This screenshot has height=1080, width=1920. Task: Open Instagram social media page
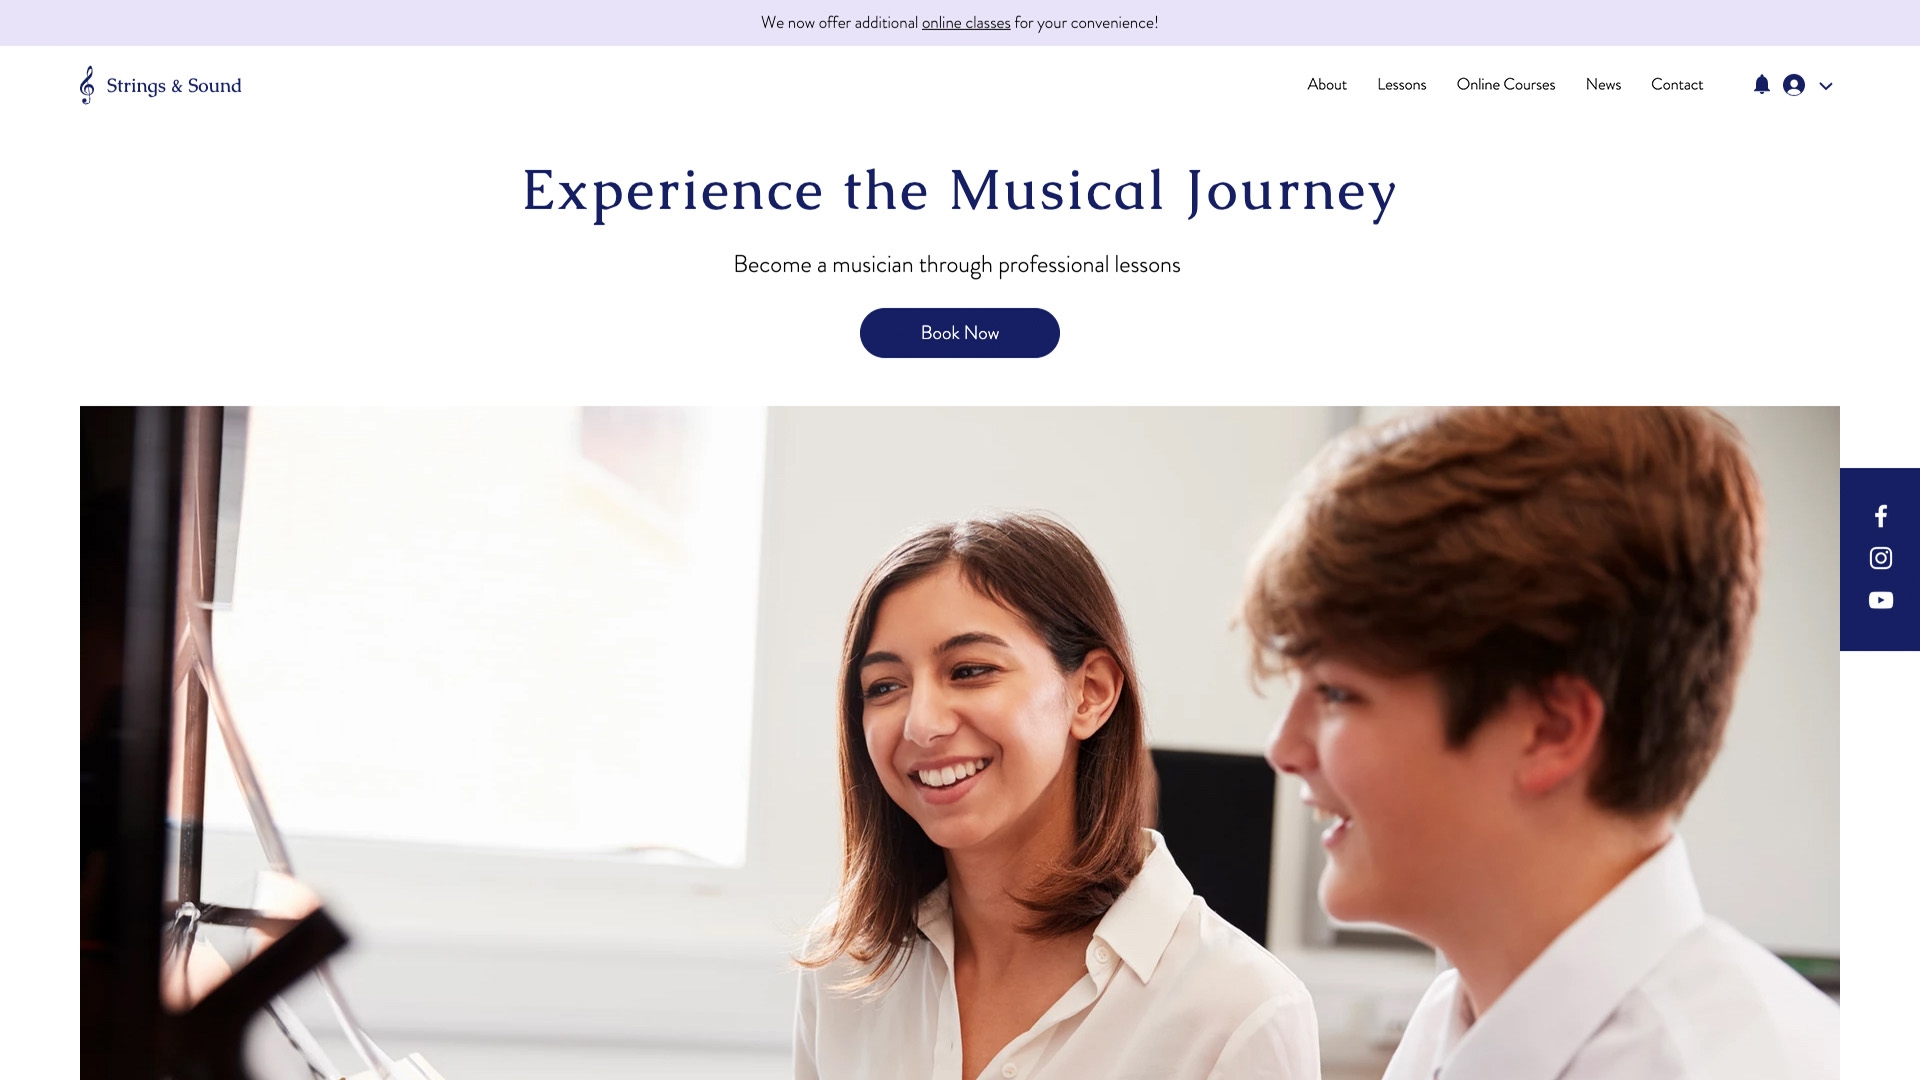1880,558
